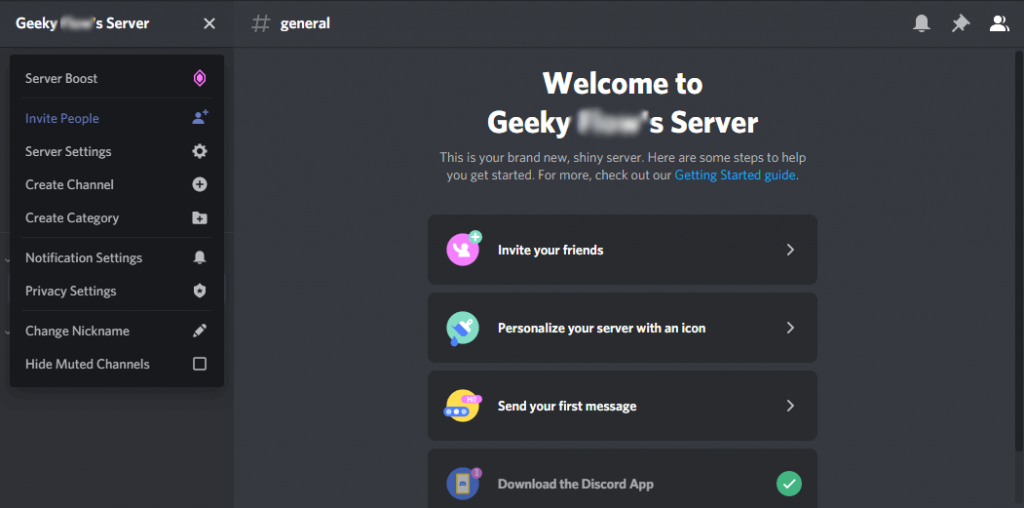This screenshot has width=1024, height=508.
Task: Click Personalize your server with an icon
Action: point(622,328)
